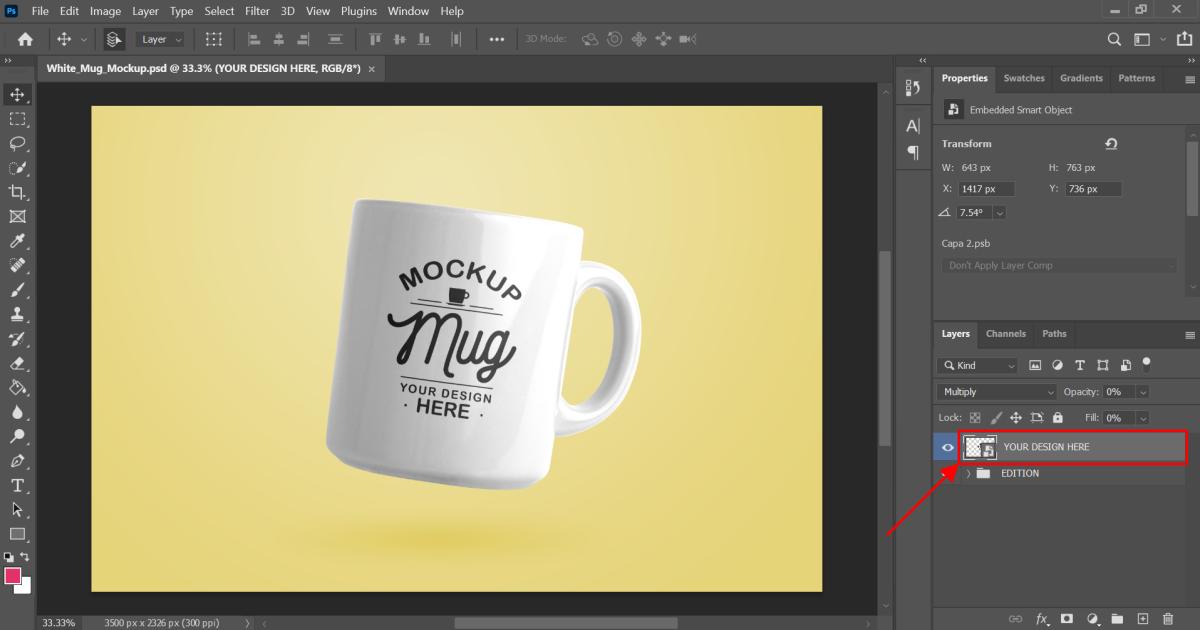Open the layer Opacity dropdown arrow
Image resolution: width=1200 pixels, height=630 pixels.
coord(1142,392)
